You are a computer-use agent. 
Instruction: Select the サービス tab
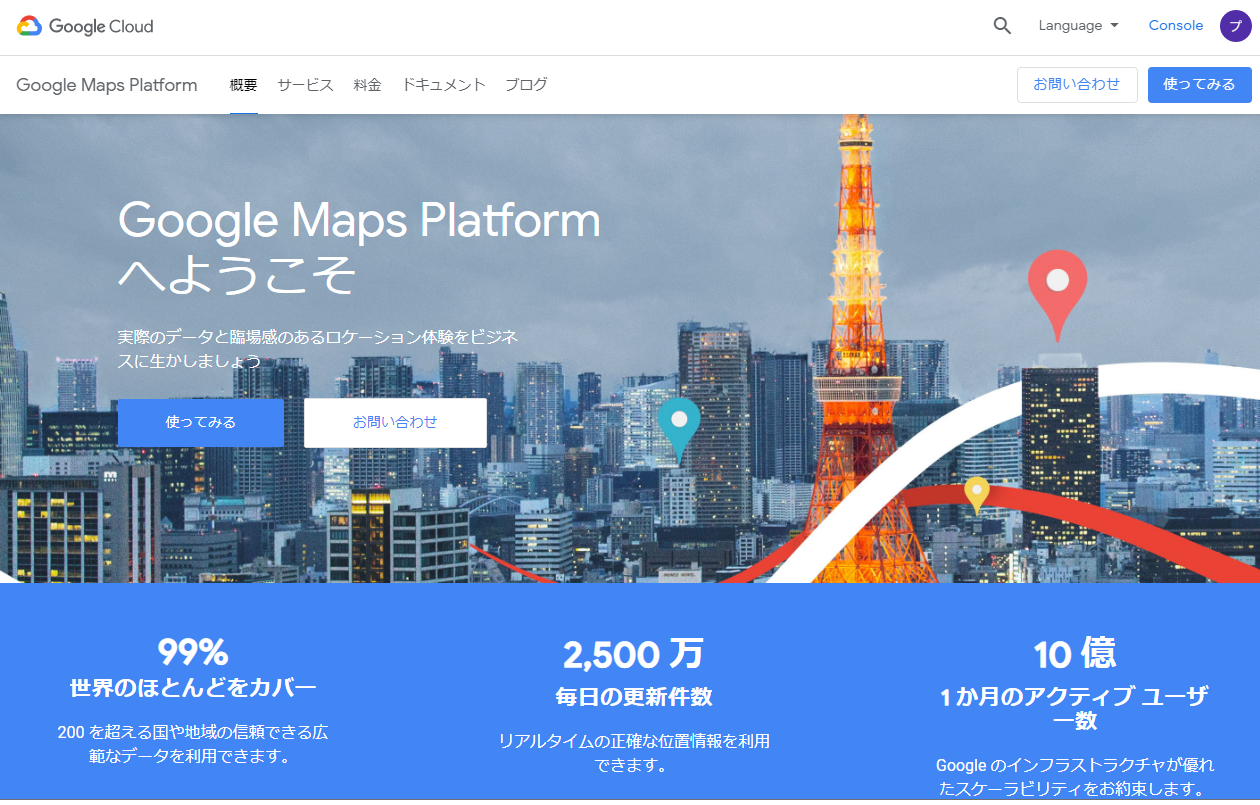(305, 85)
